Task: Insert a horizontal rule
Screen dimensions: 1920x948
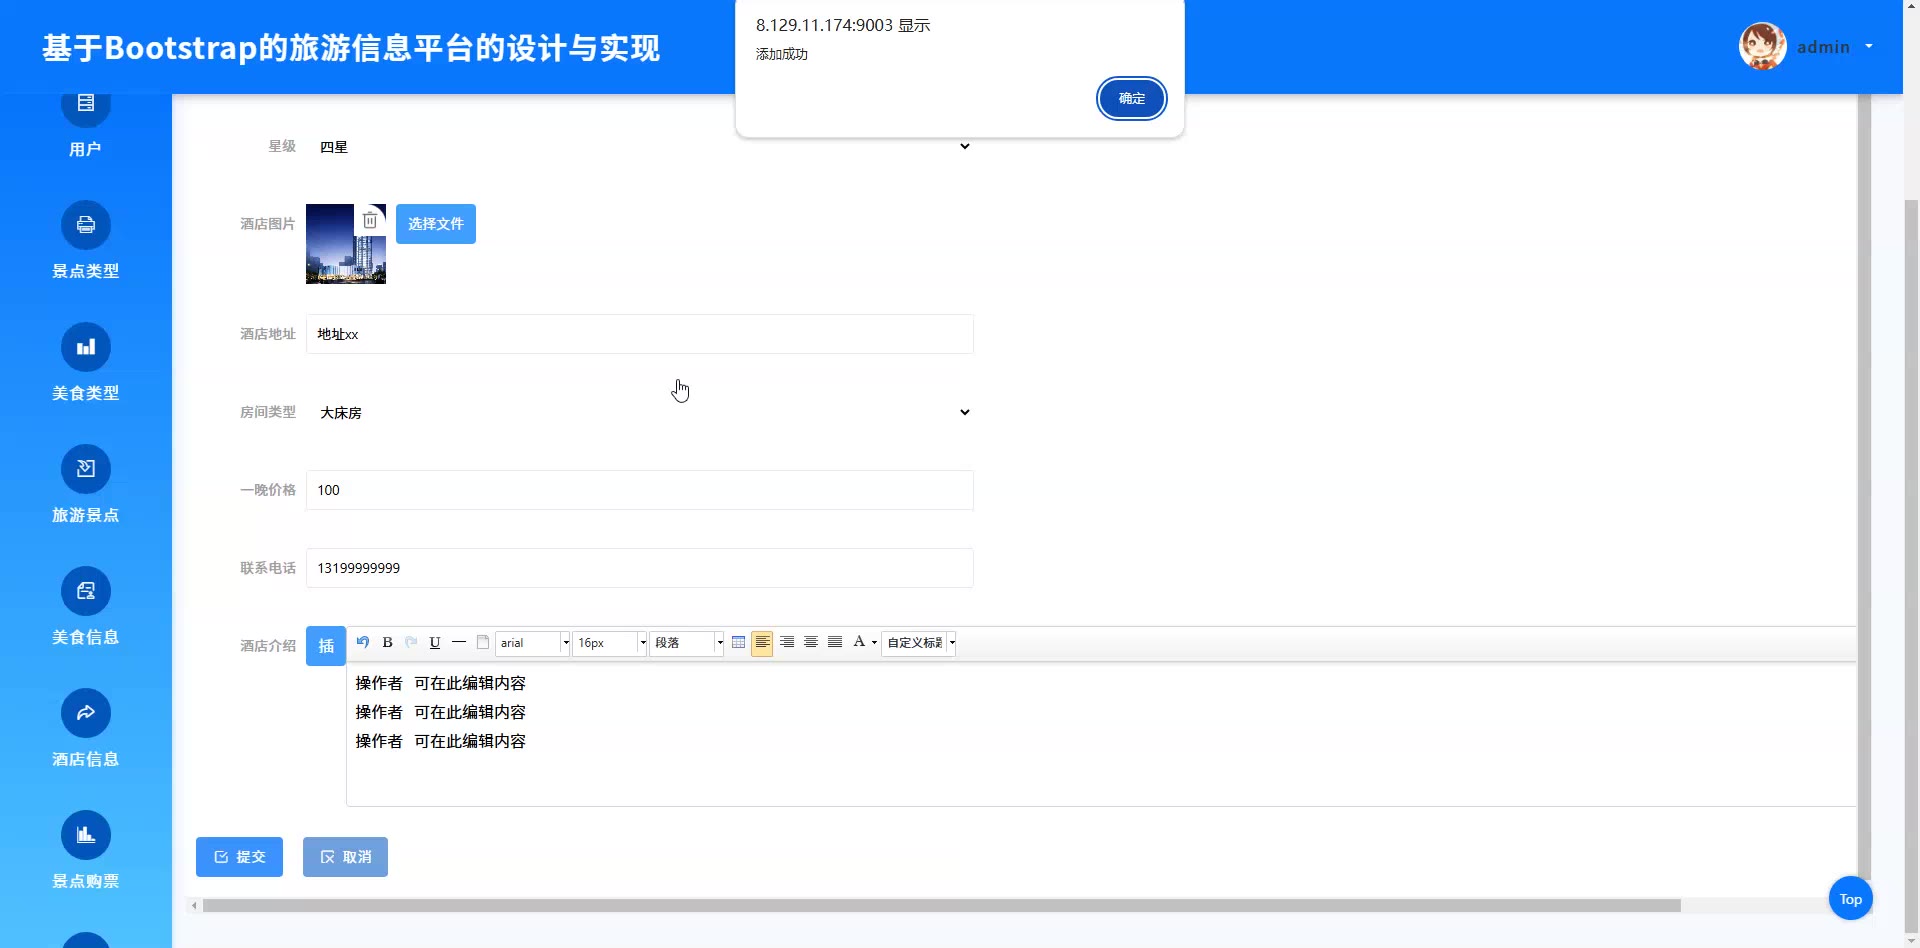Action: 459,642
